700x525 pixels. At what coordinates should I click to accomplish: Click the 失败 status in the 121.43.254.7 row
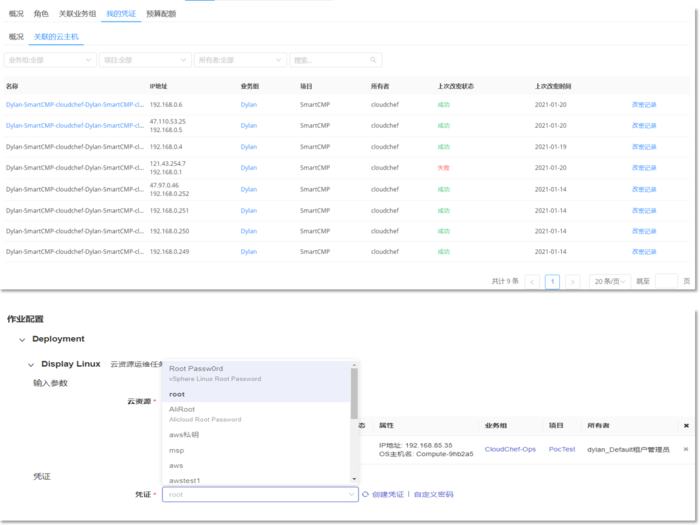(443, 168)
